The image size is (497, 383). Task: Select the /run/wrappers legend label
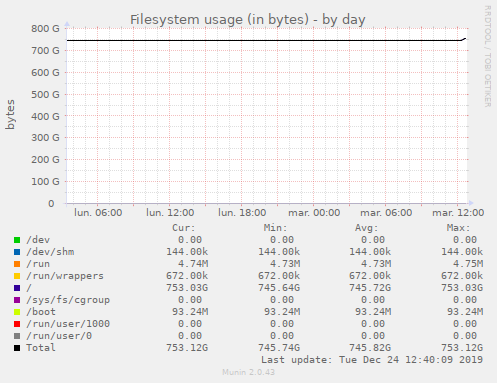click(x=65, y=276)
